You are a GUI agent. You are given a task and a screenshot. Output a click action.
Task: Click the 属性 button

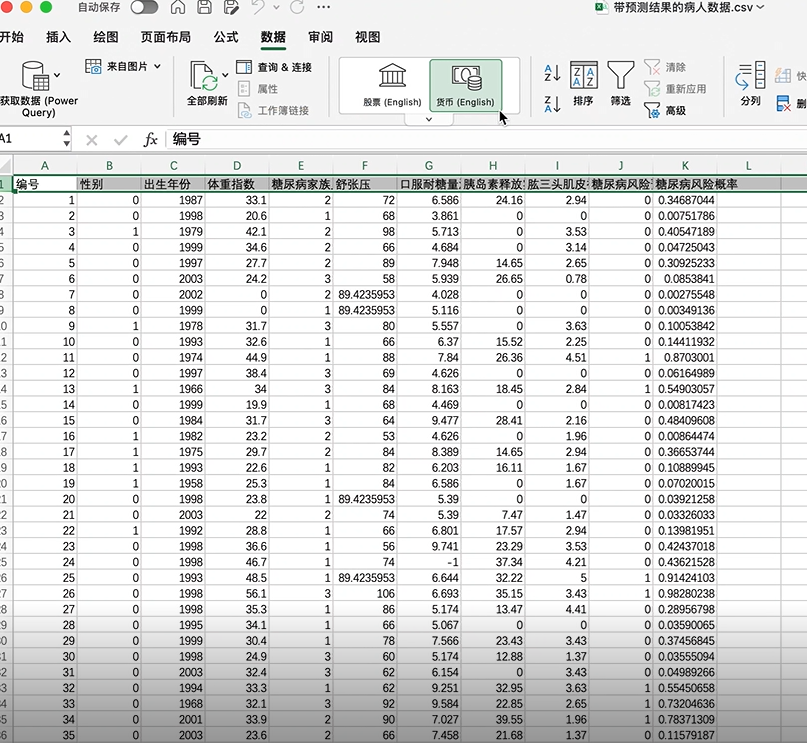(258, 89)
